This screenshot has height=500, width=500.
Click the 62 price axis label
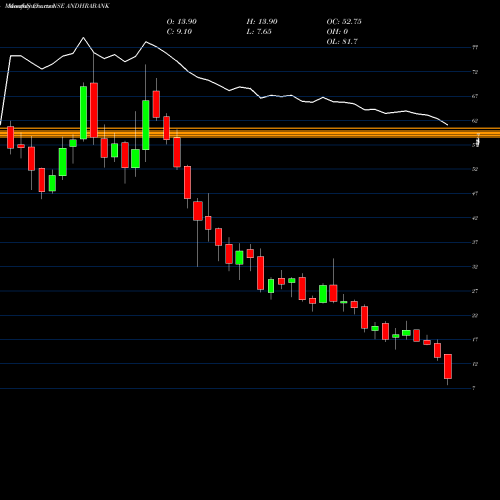coord(475,121)
